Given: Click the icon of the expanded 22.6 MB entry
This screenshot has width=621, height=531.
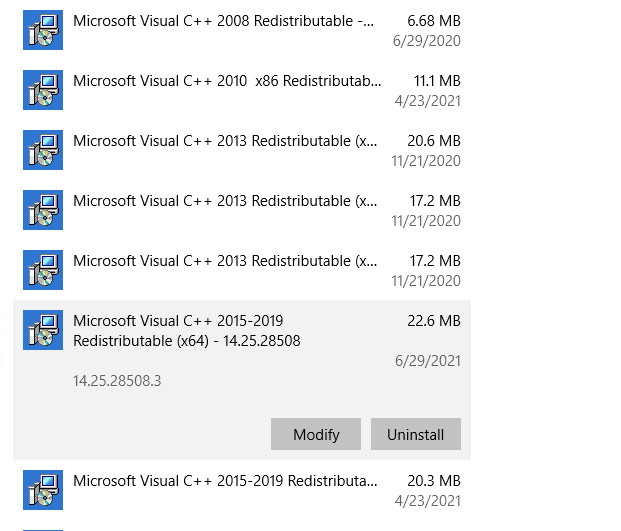Looking at the screenshot, I should click(x=43, y=330).
